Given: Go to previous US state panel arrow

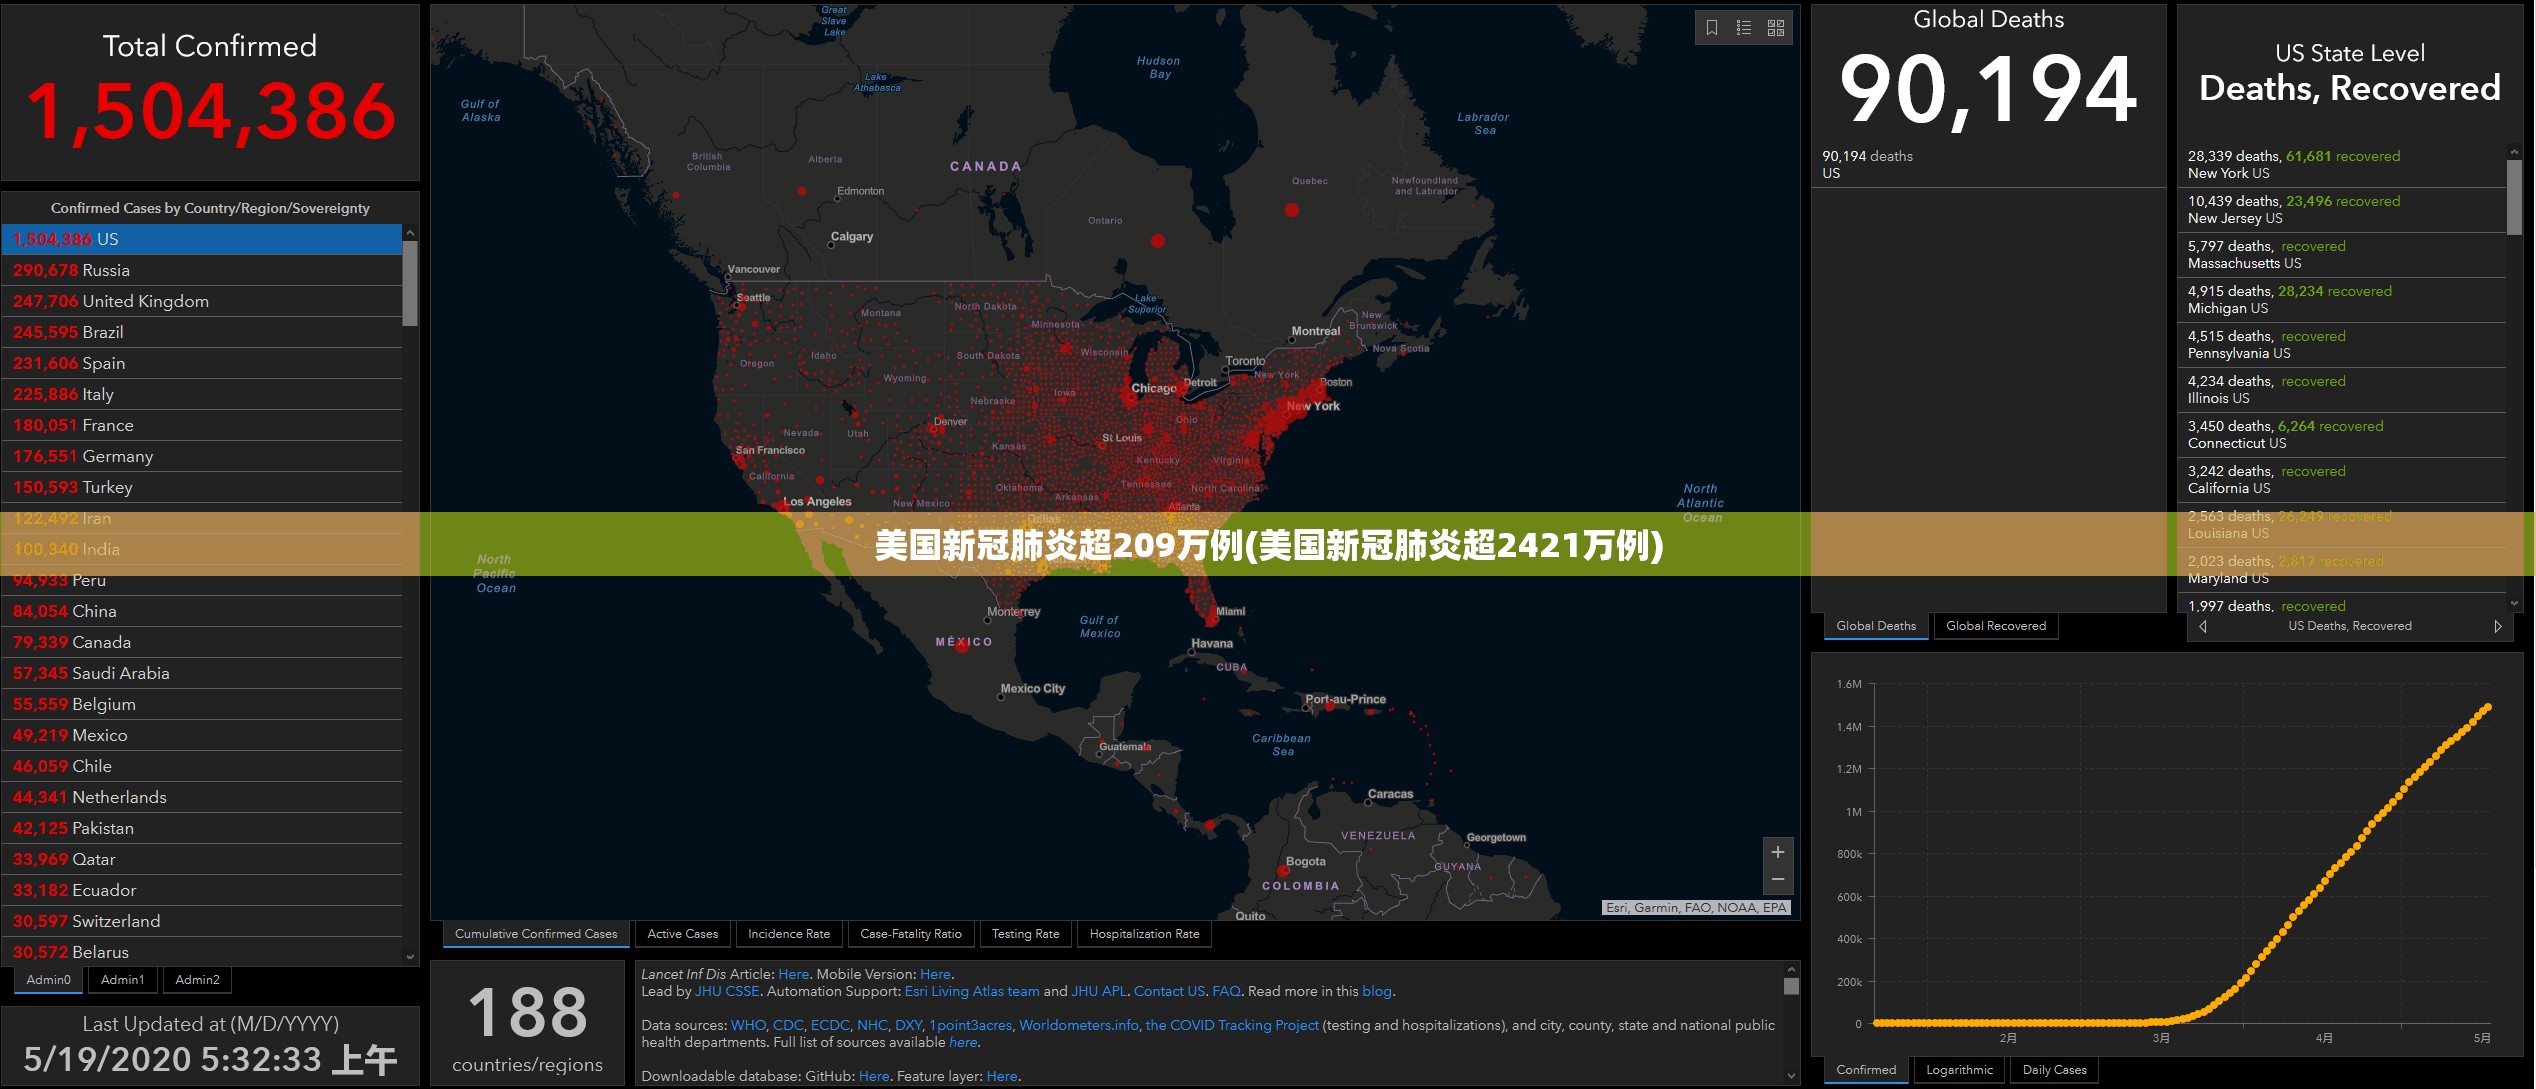Looking at the screenshot, I should click(2202, 626).
